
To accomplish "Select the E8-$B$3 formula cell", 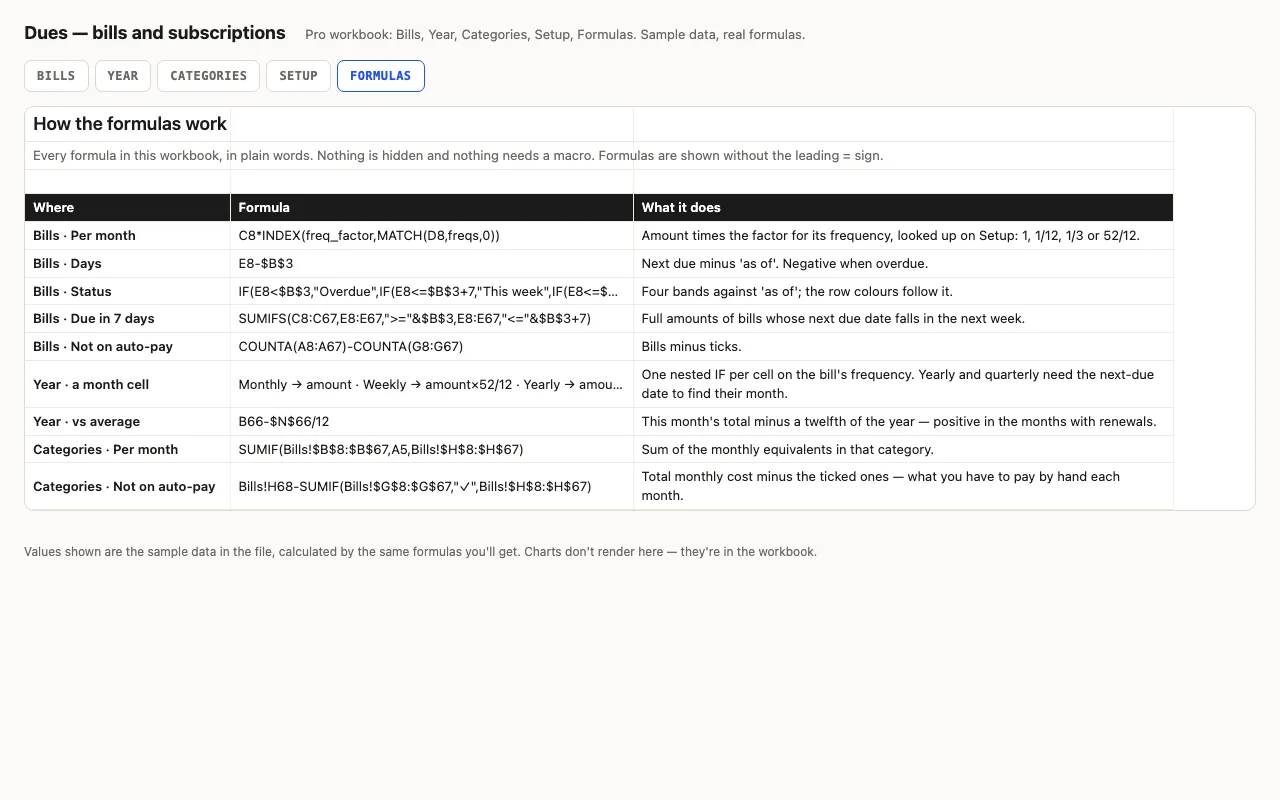I will 432,264.
